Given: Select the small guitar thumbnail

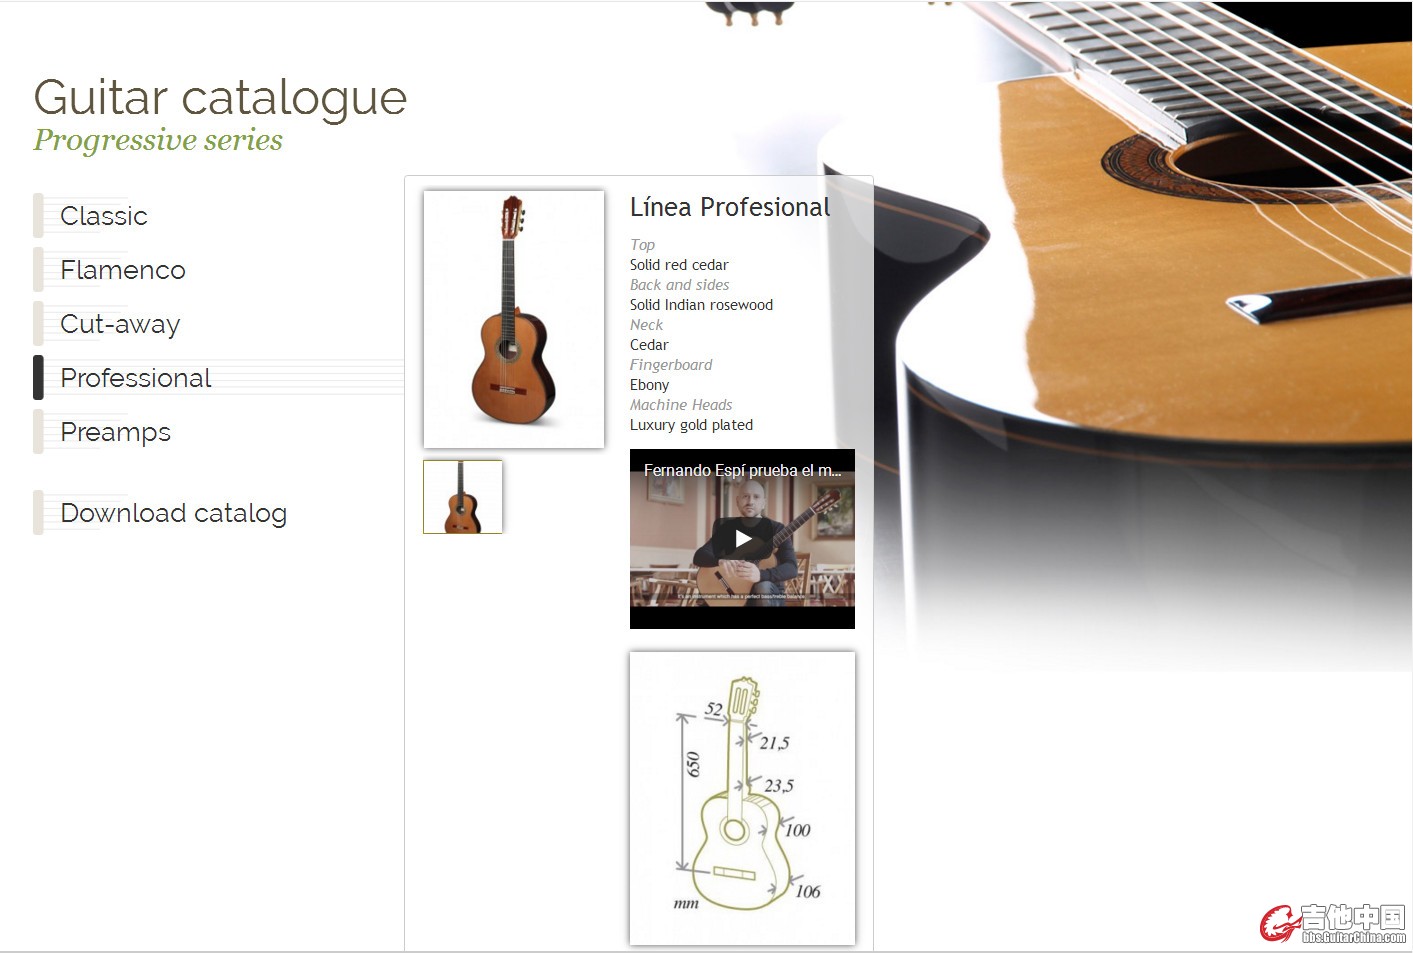Looking at the screenshot, I should click(463, 497).
